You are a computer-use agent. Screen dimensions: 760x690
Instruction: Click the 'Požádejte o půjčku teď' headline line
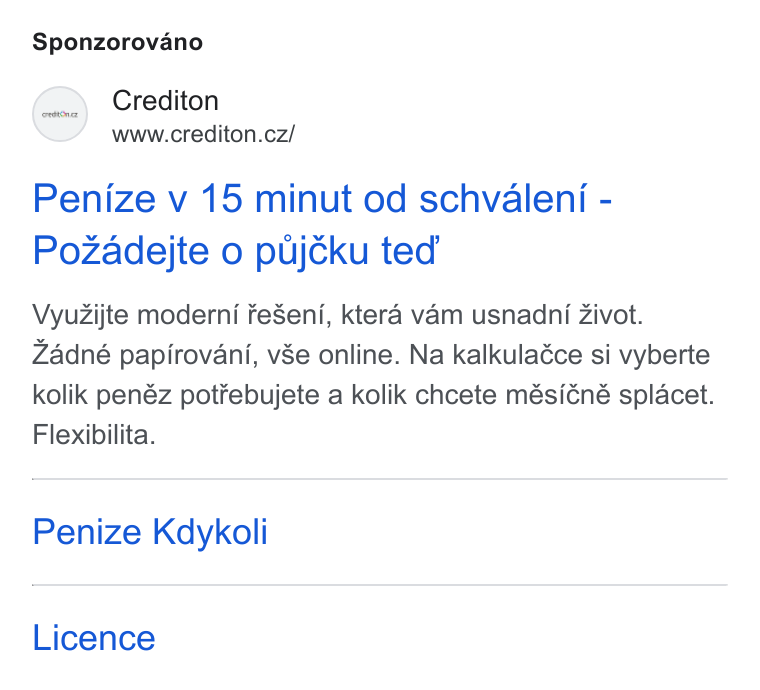(x=236, y=251)
